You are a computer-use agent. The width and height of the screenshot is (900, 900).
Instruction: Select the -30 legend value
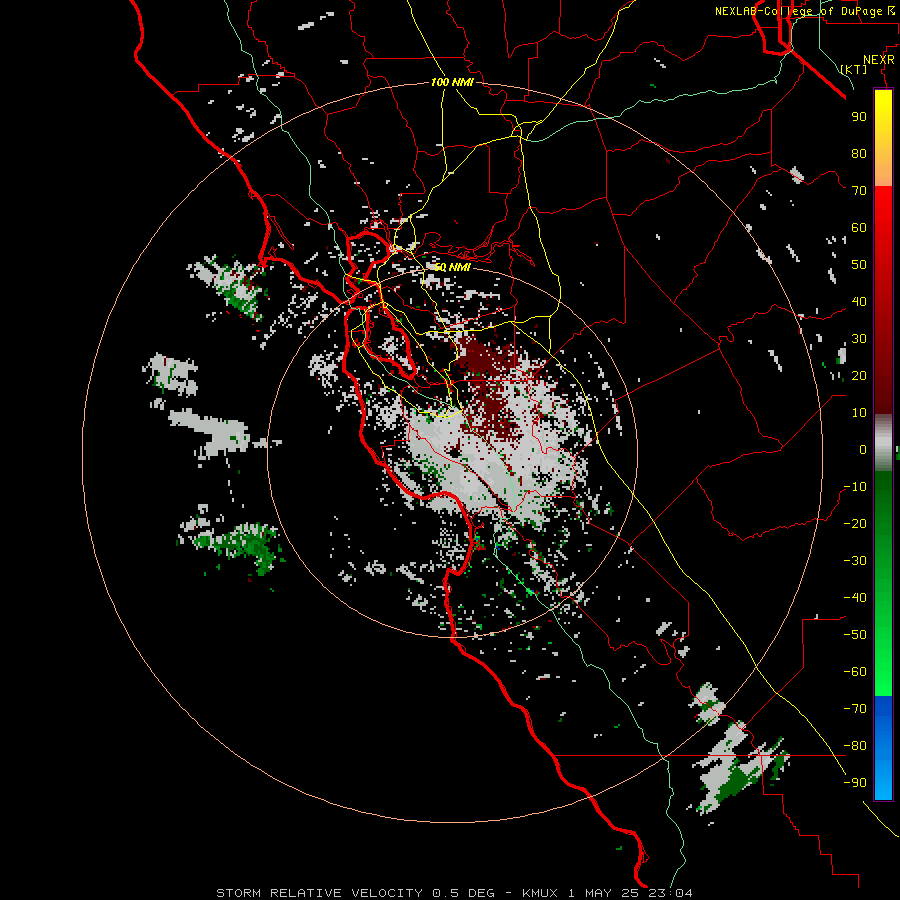click(855, 561)
